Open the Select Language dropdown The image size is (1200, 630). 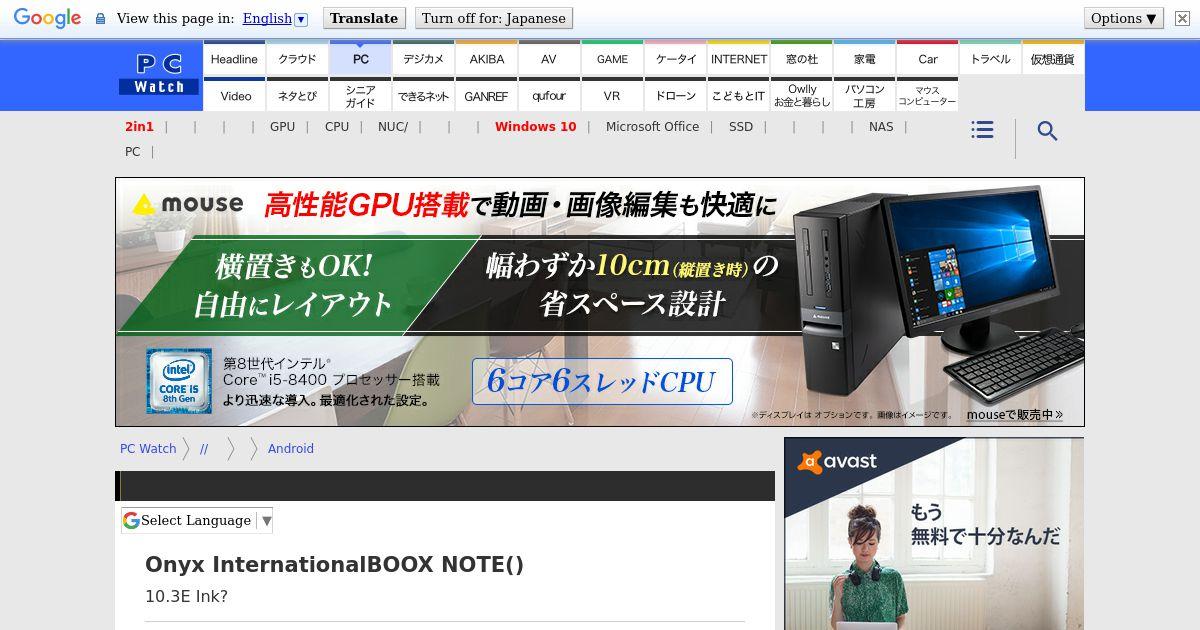coord(197,520)
